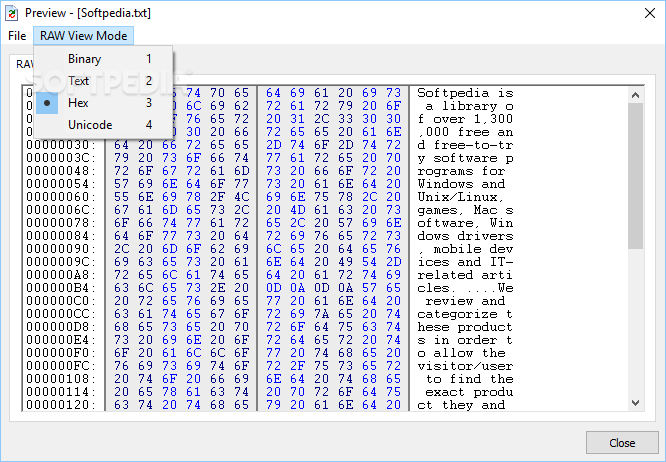This screenshot has width=666, height=462.
Task: Click the Preview app icon in title bar
Action: pyautogui.click(x=12, y=13)
